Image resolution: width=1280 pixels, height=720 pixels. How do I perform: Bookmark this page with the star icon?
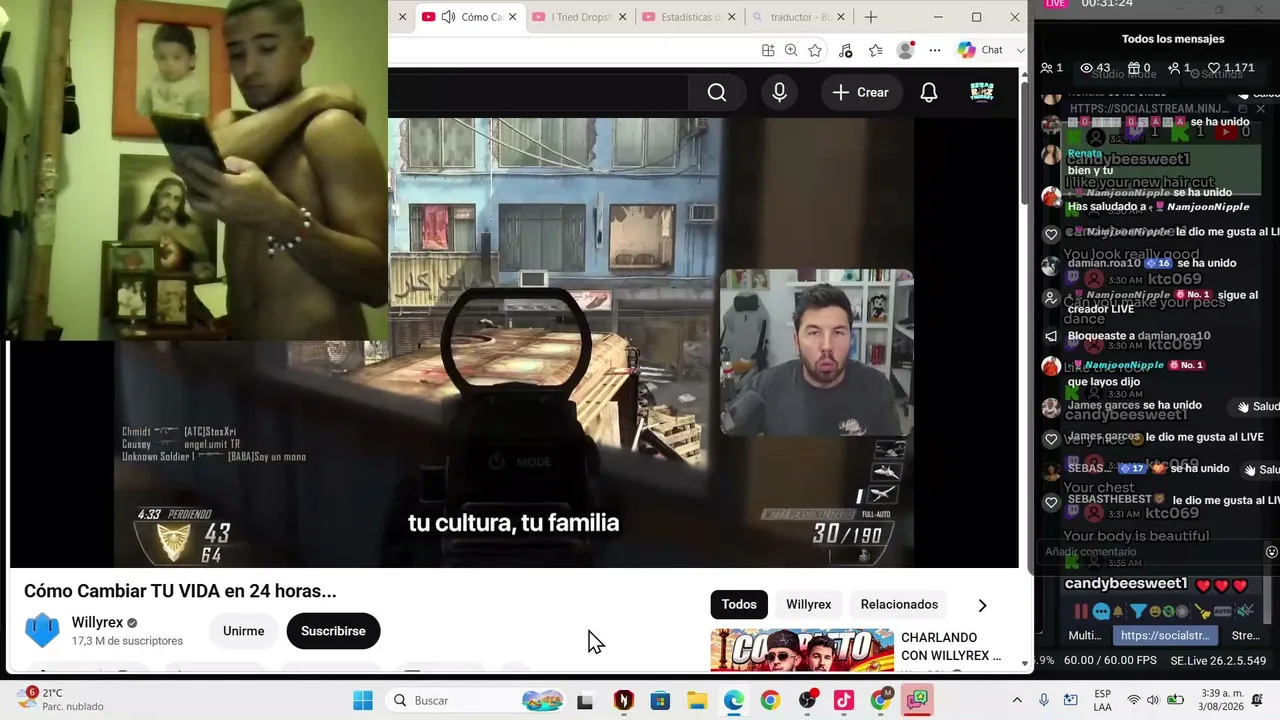click(815, 50)
